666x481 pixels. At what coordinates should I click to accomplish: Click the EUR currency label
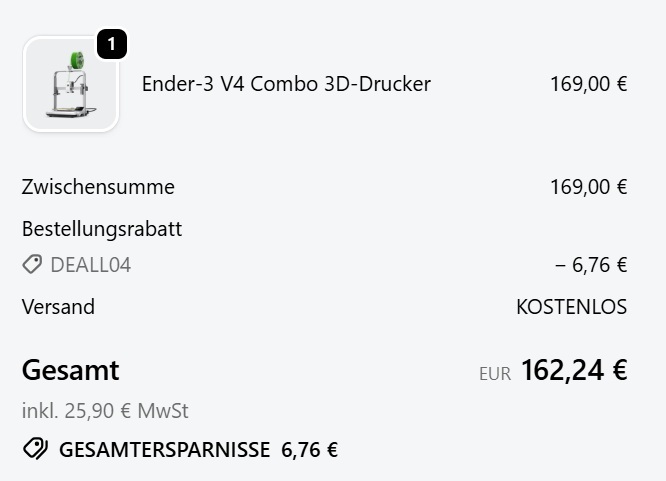click(x=494, y=374)
